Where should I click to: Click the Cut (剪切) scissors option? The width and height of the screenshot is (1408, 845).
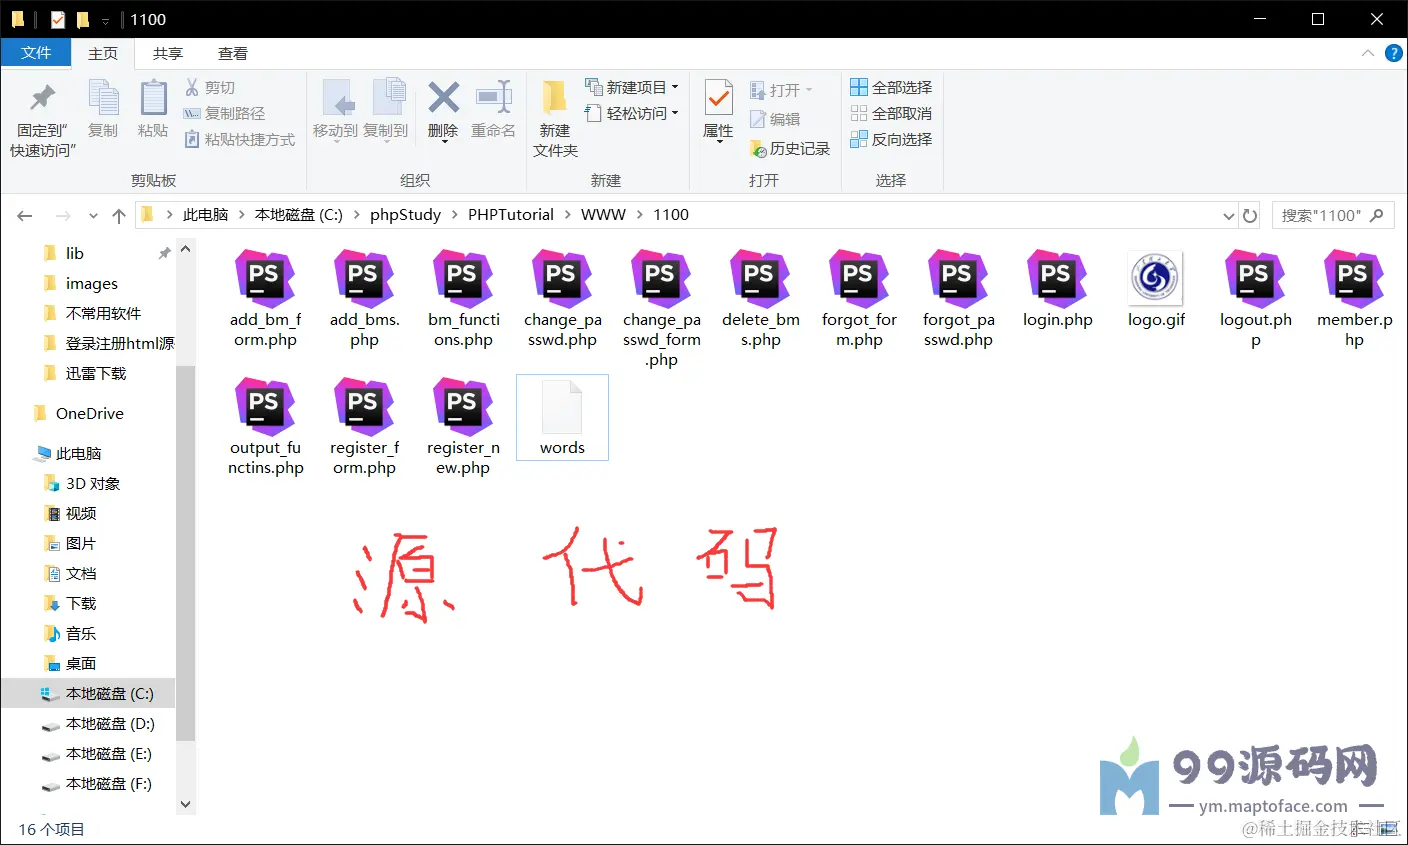click(x=210, y=88)
